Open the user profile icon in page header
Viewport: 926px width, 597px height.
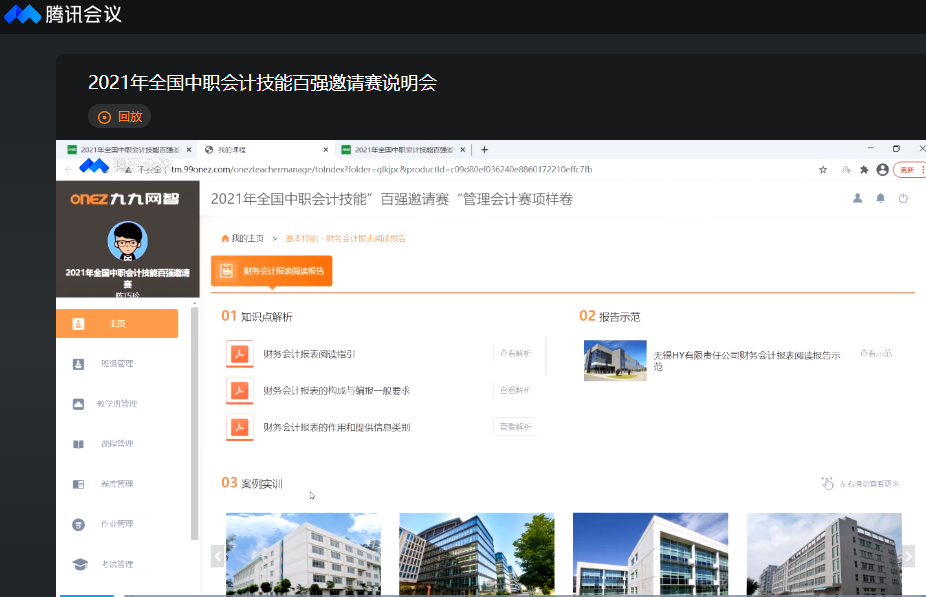(857, 199)
